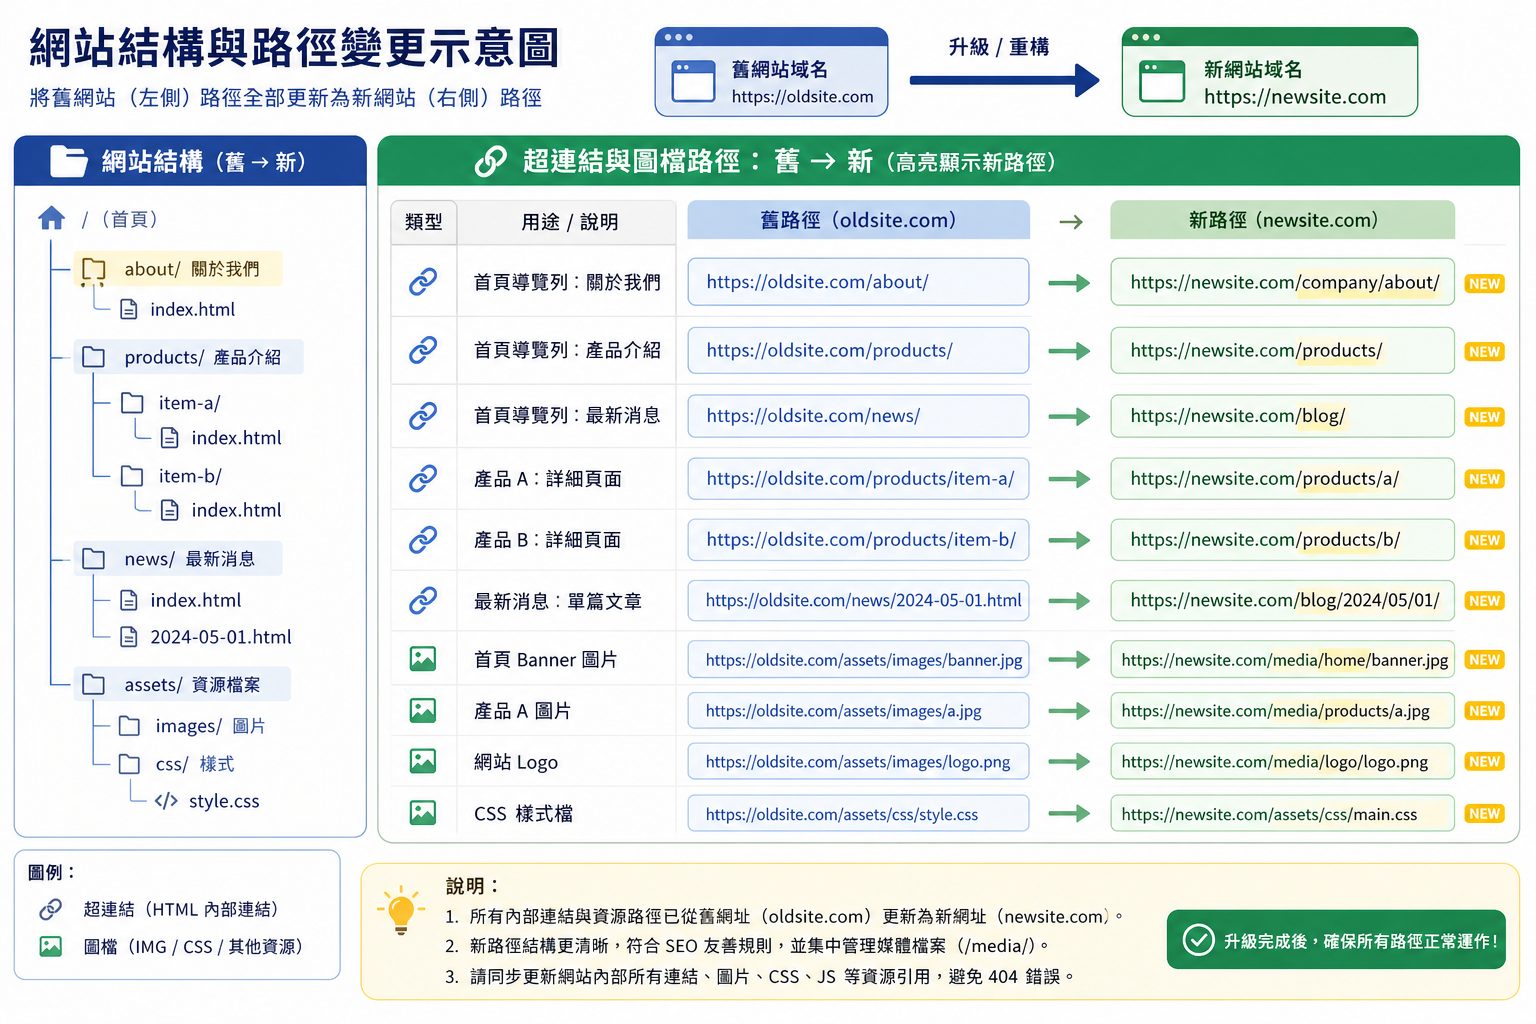This screenshot has height=1024, width=1536.
Task: Click the link icon for 首頁導覽列:關於我們 row
Action: [423, 282]
